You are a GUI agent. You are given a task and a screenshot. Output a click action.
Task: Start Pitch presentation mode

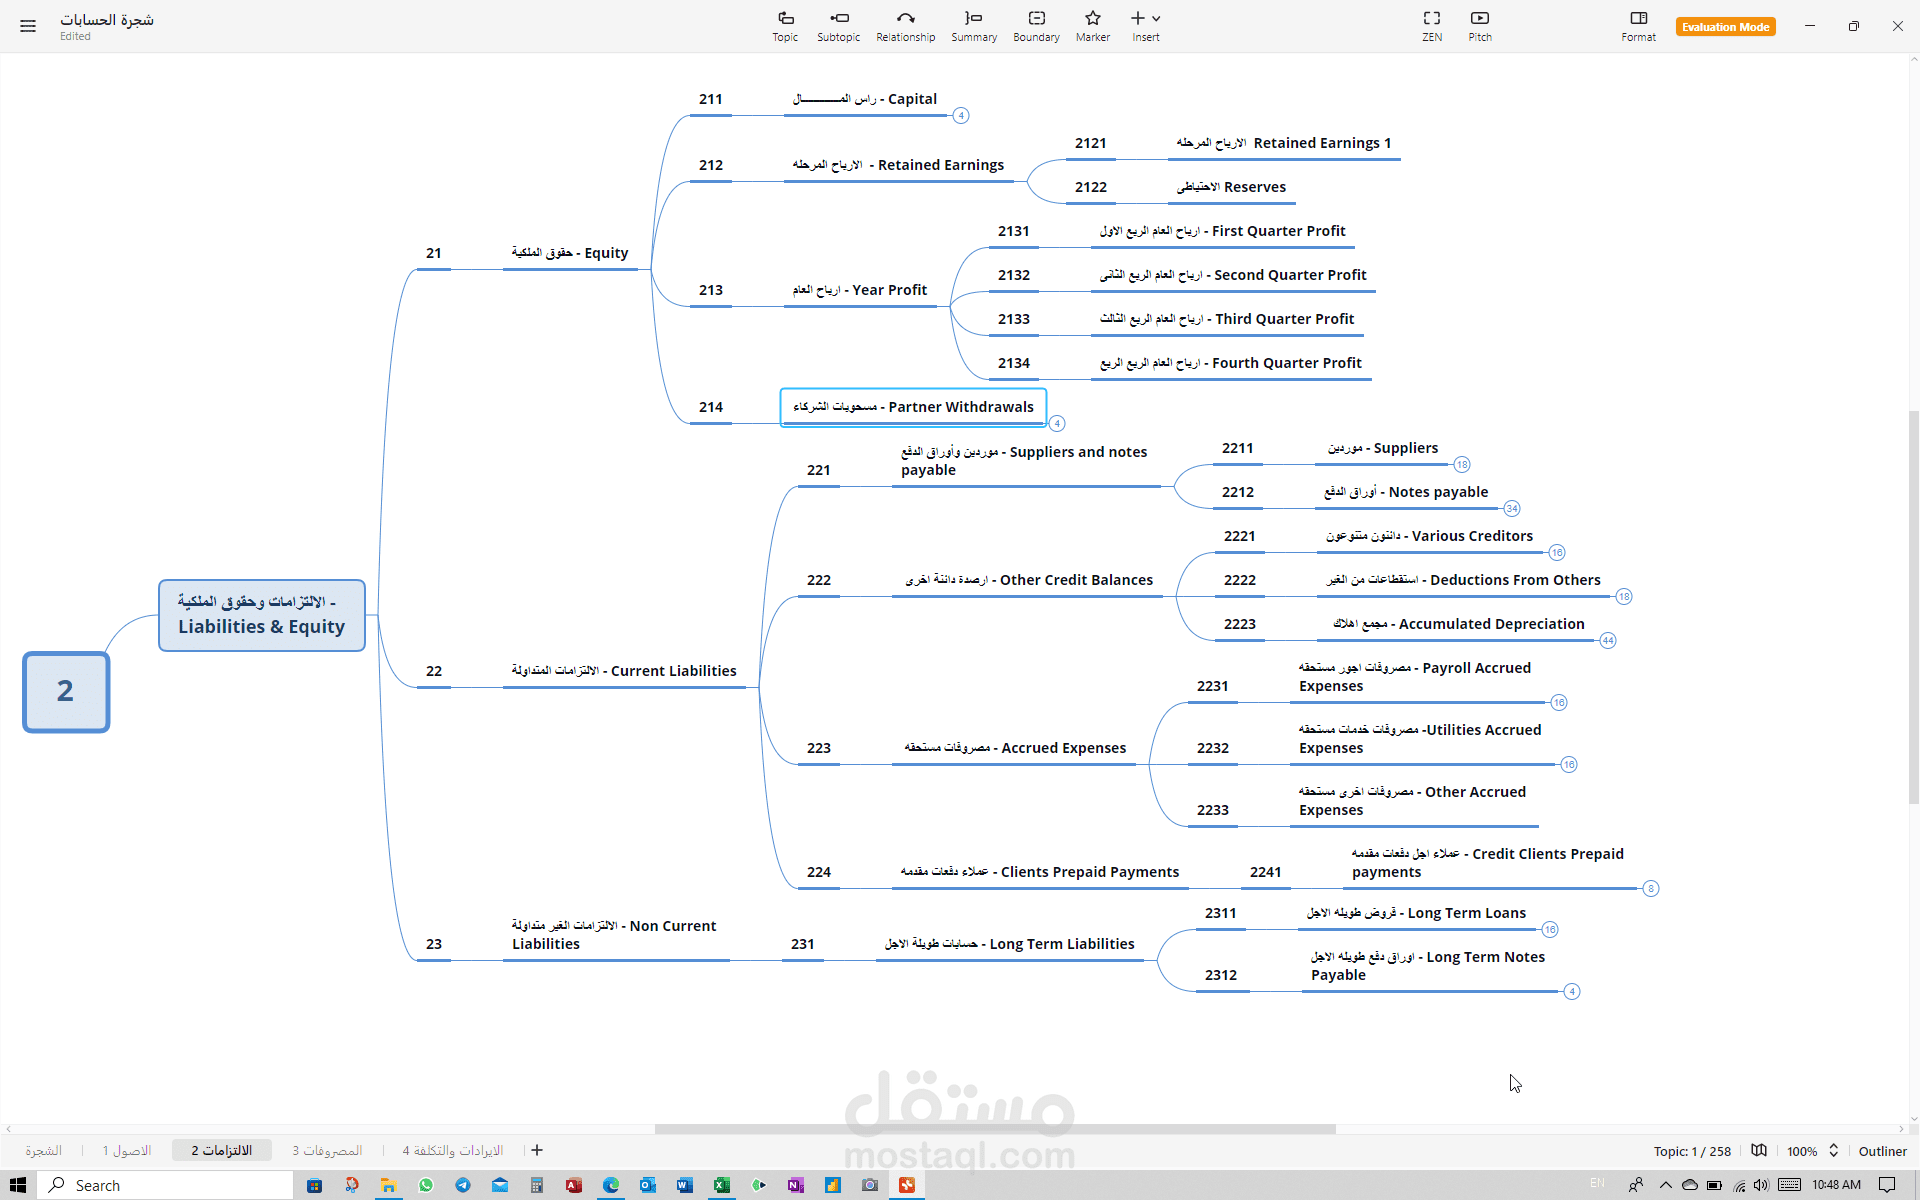coord(1480,26)
